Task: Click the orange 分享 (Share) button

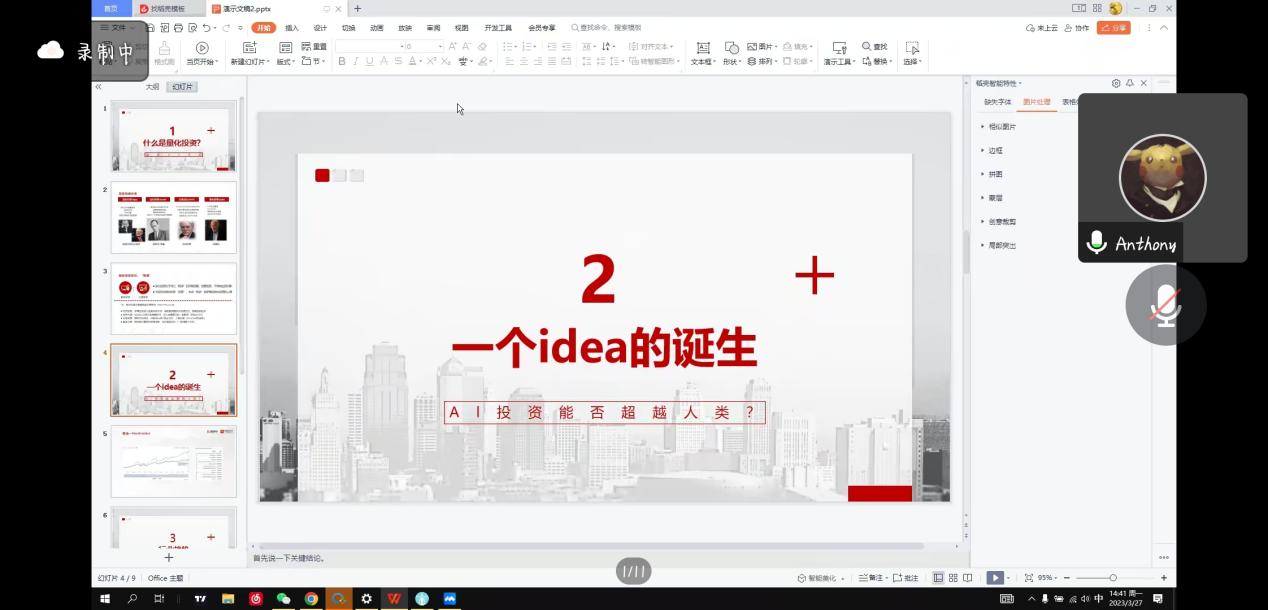Action: click(1113, 28)
